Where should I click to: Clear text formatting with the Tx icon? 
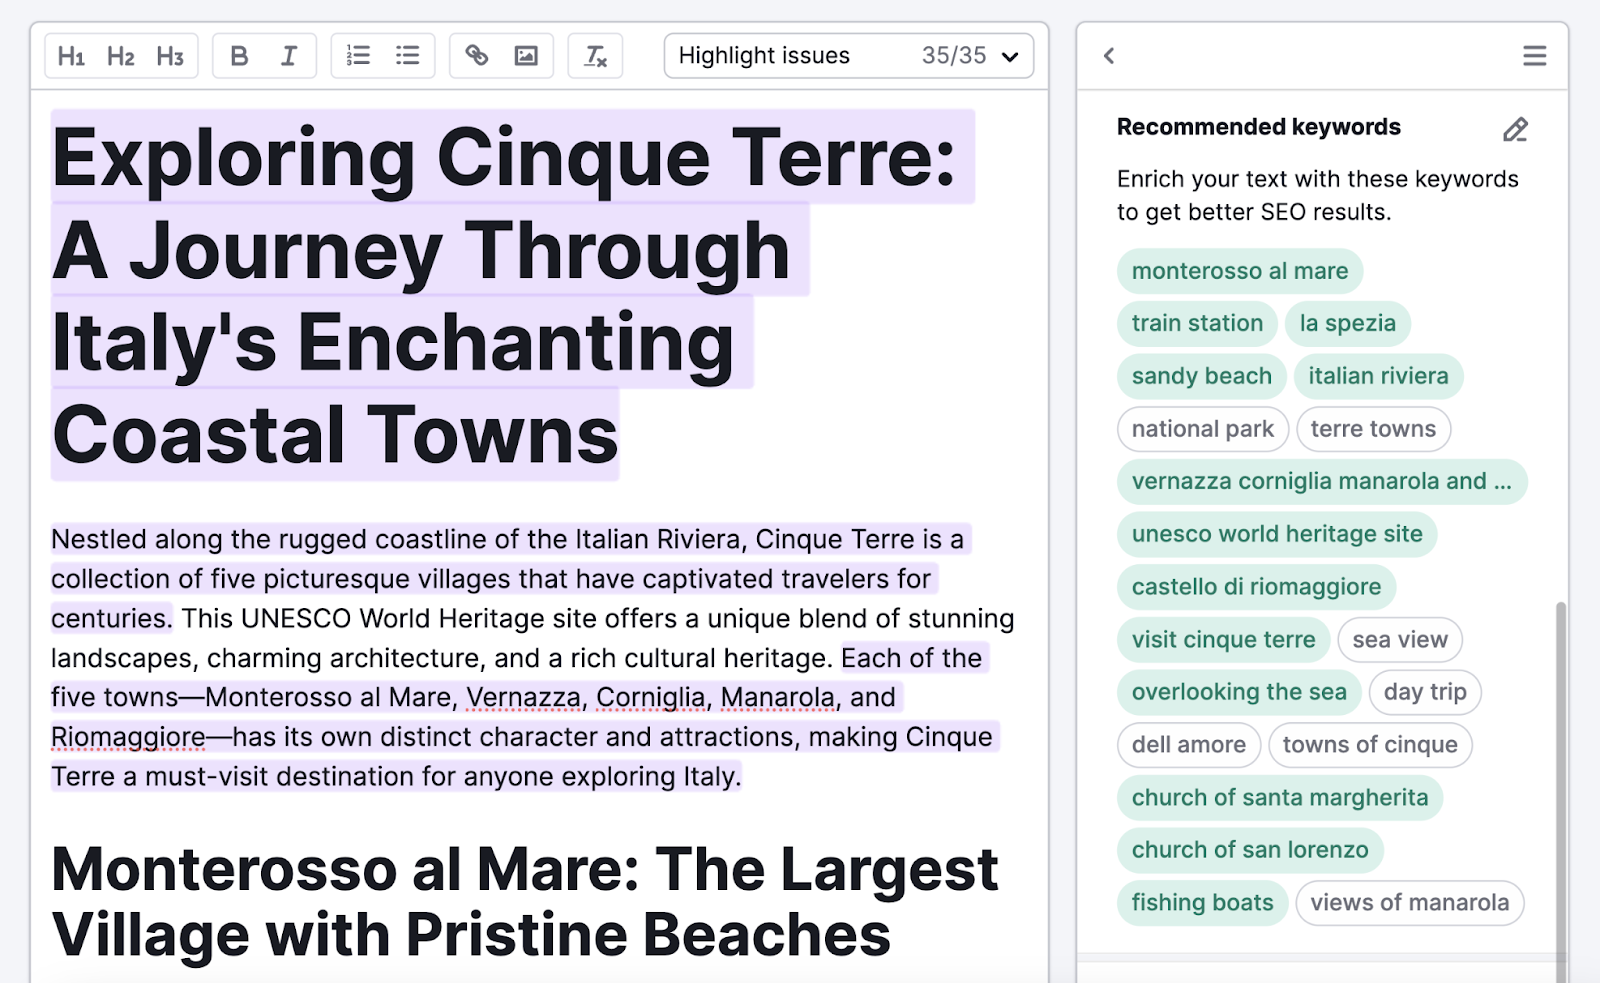pyautogui.click(x=595, y=56)
